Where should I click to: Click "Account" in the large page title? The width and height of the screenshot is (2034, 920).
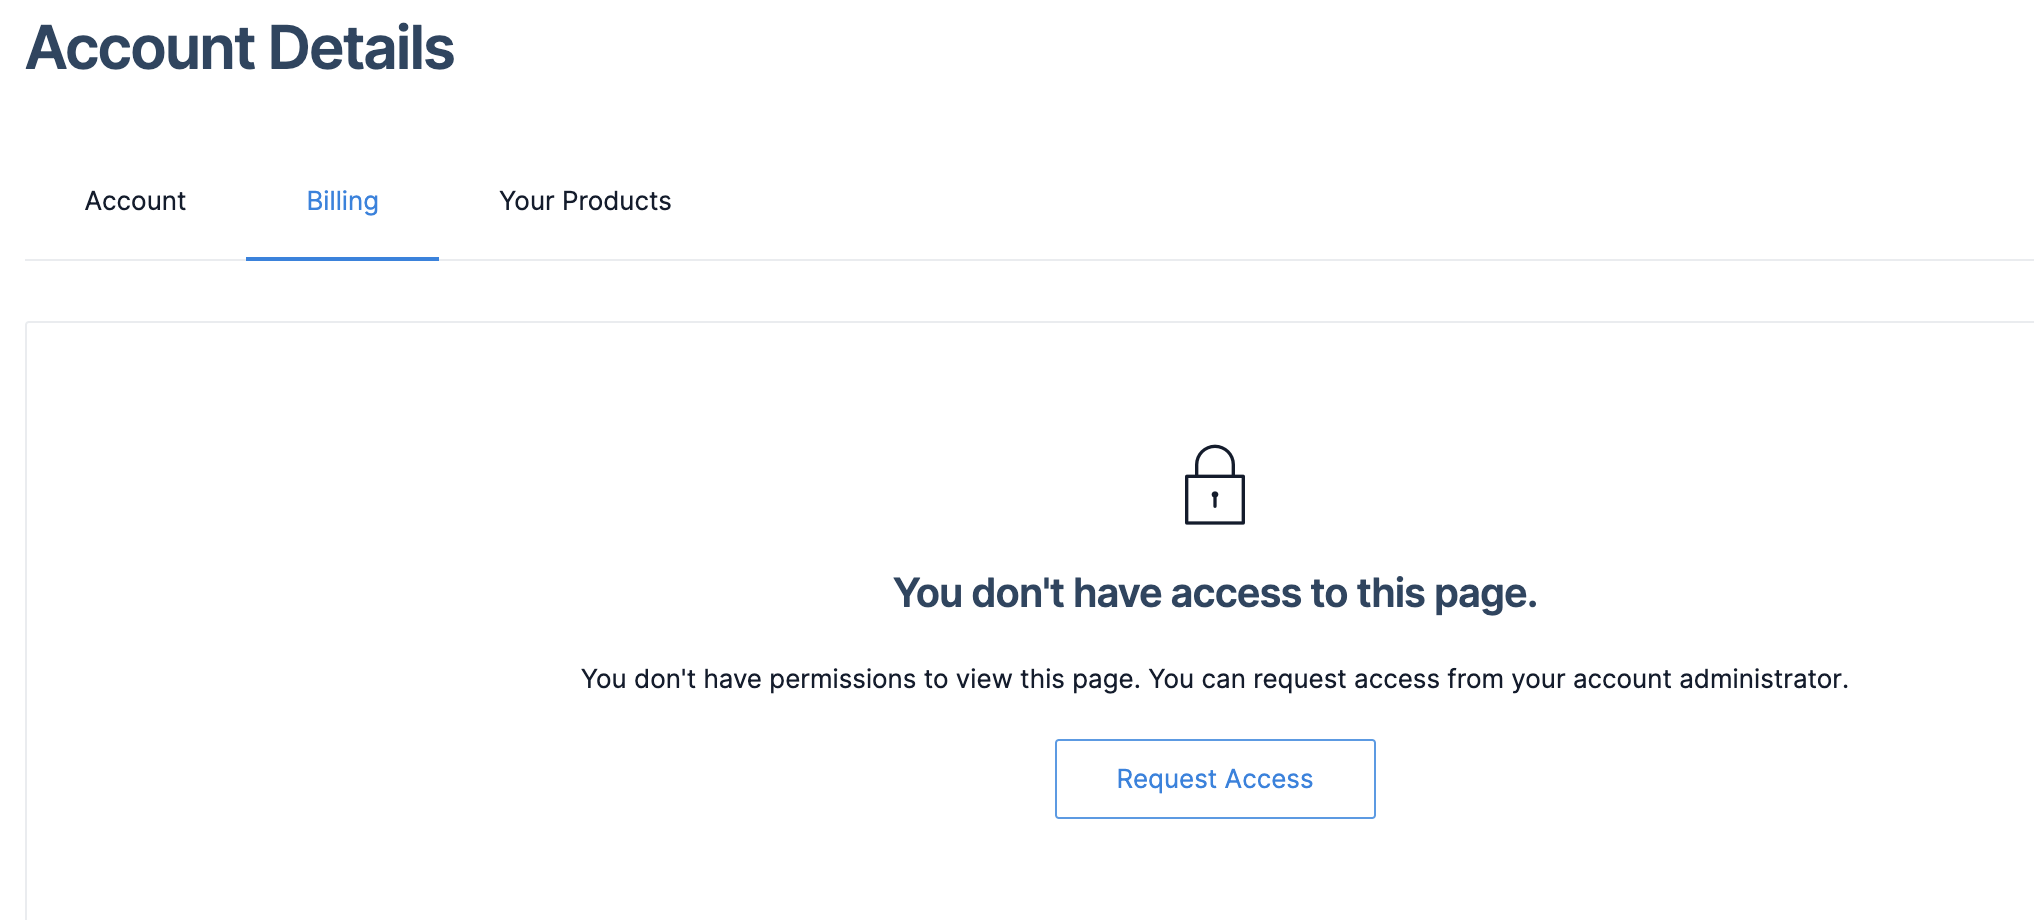141,48
